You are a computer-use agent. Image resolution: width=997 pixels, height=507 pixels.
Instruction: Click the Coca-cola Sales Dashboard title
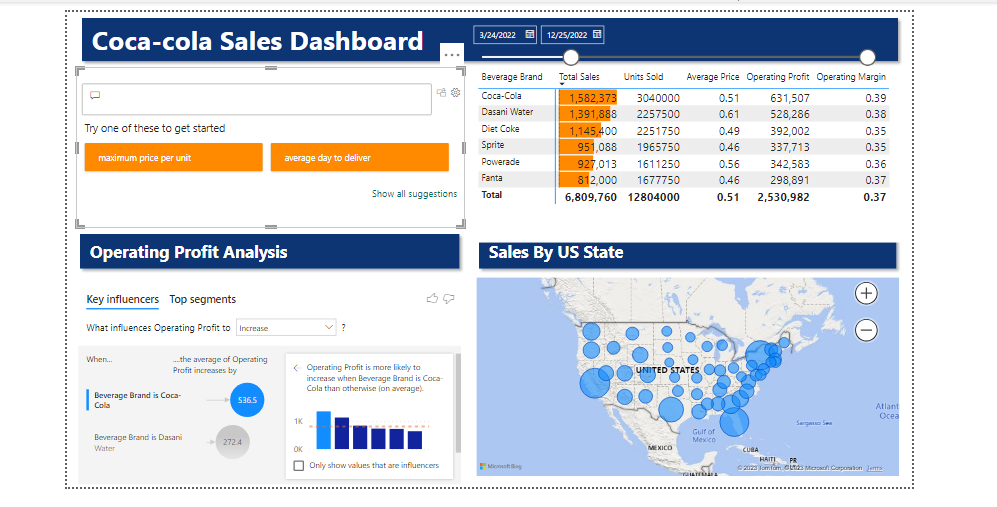[x=258, y=41]
